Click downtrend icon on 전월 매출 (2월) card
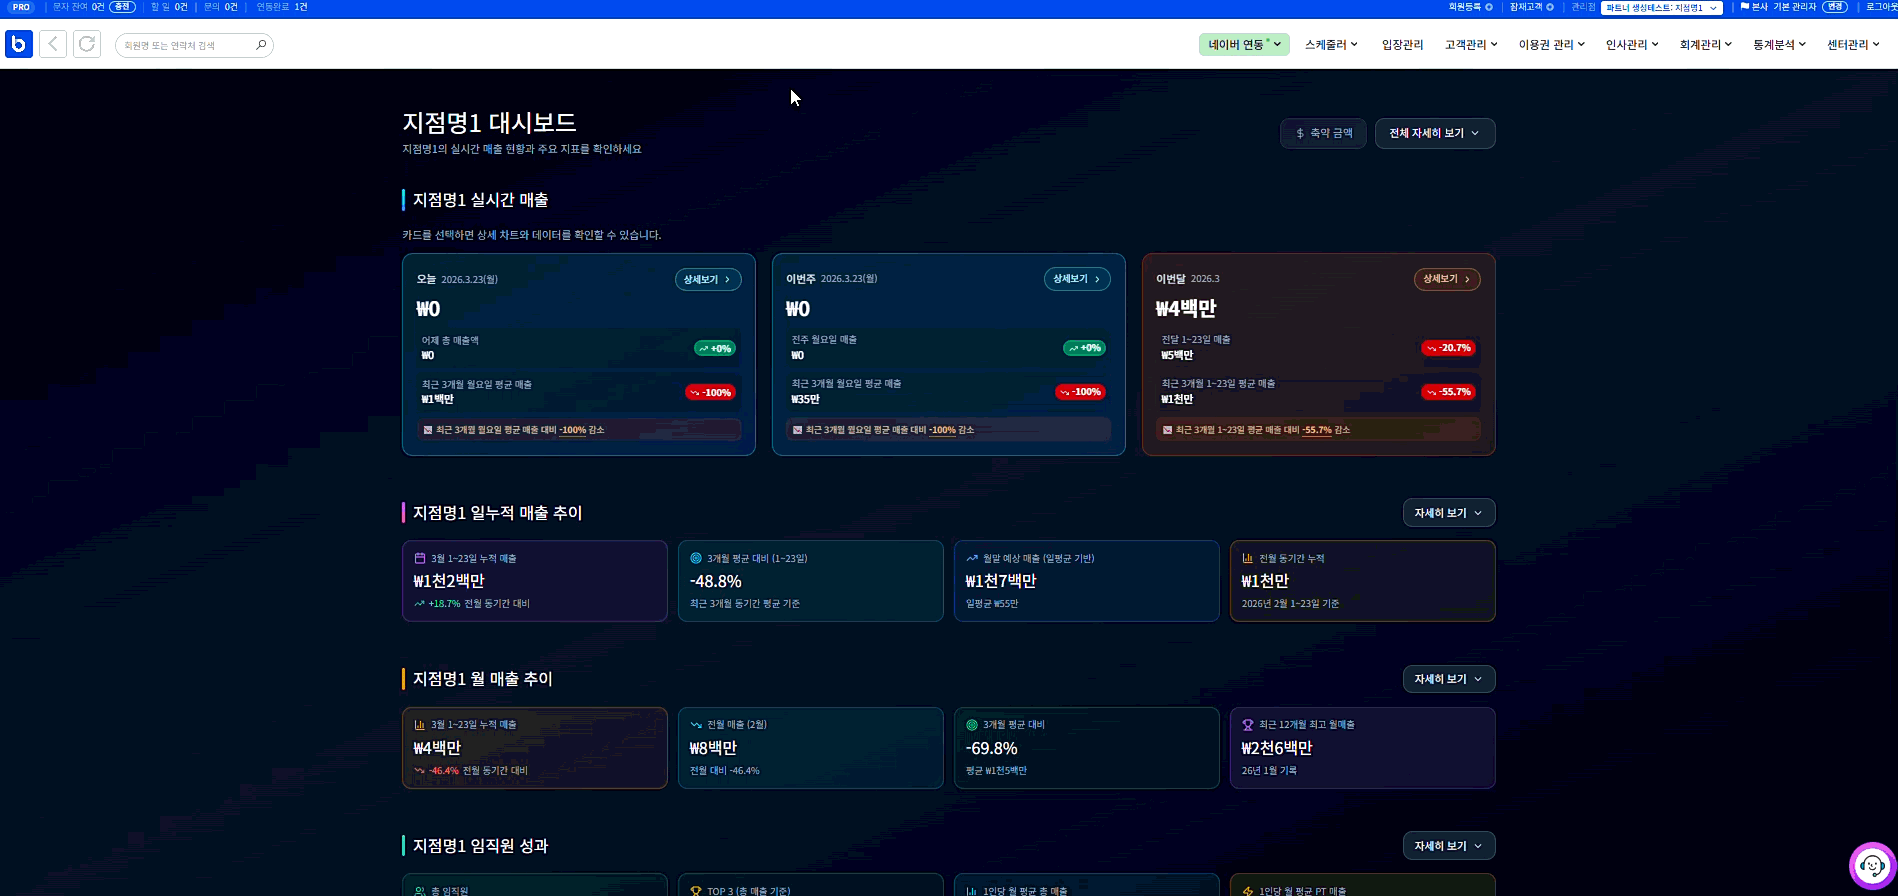The height and width of the screenshot is (896, 1898). pos(696,724)
